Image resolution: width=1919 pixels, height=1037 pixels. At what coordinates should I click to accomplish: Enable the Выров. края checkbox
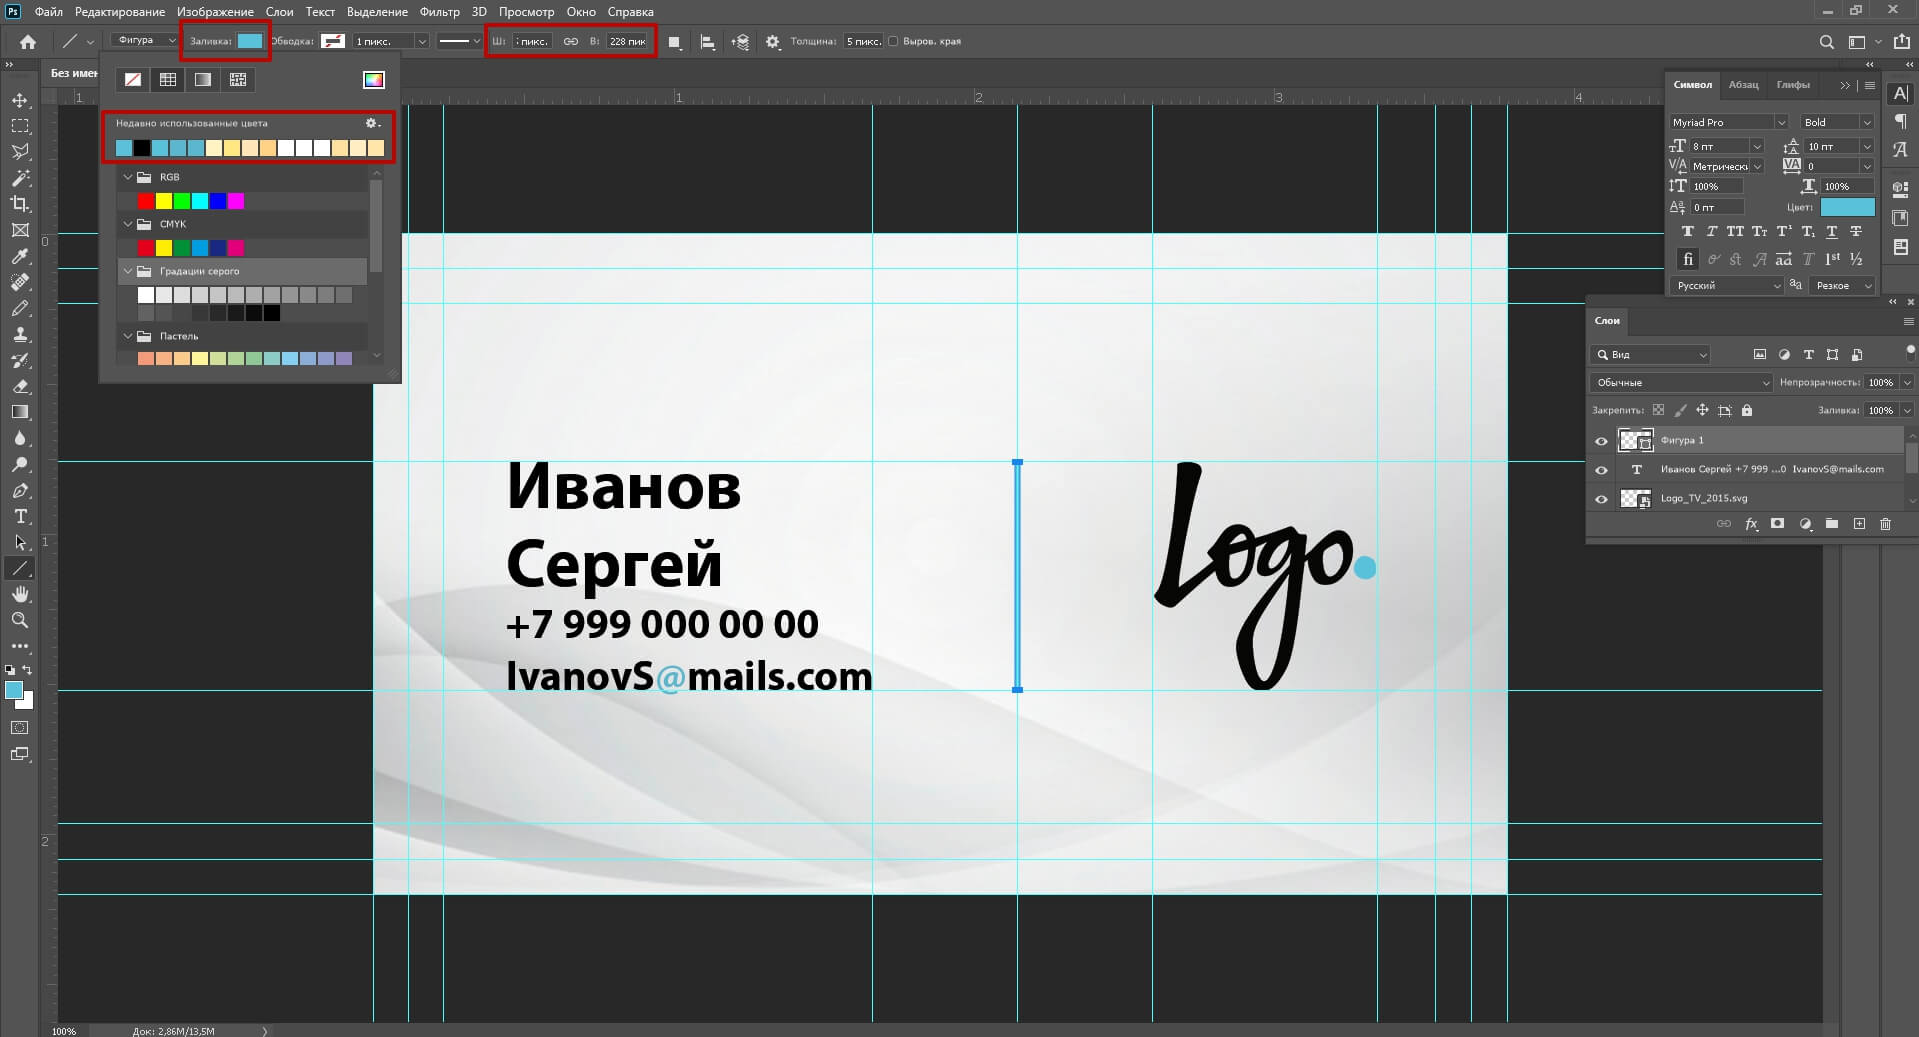(x=893, y=42)
